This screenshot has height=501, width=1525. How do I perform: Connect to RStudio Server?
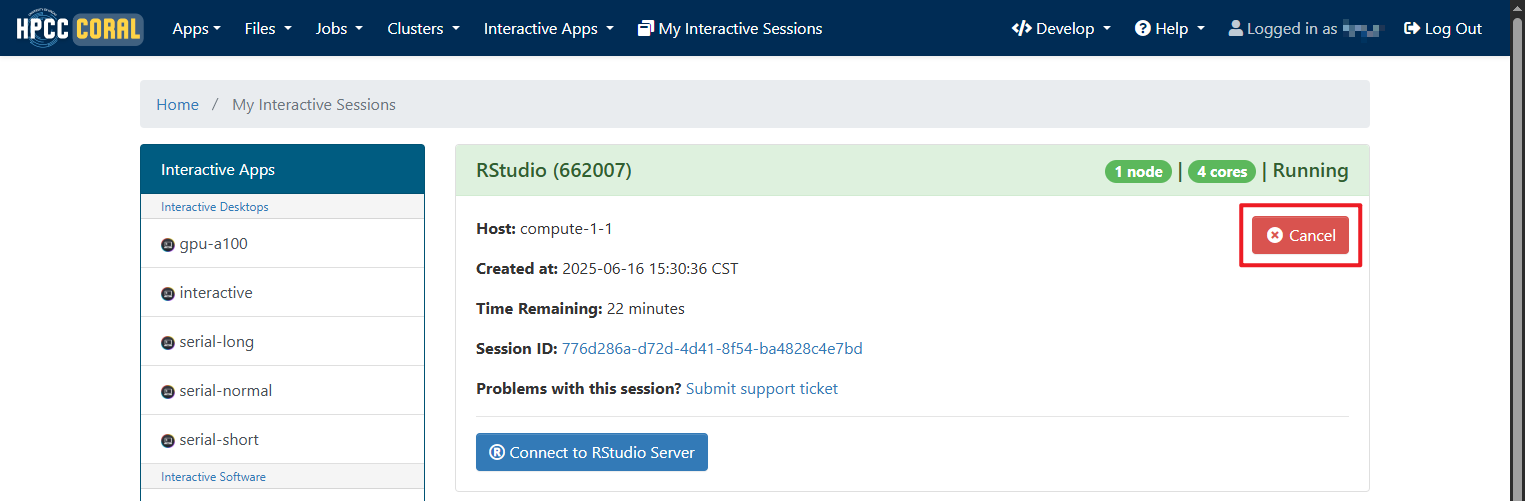click(592, 452)
